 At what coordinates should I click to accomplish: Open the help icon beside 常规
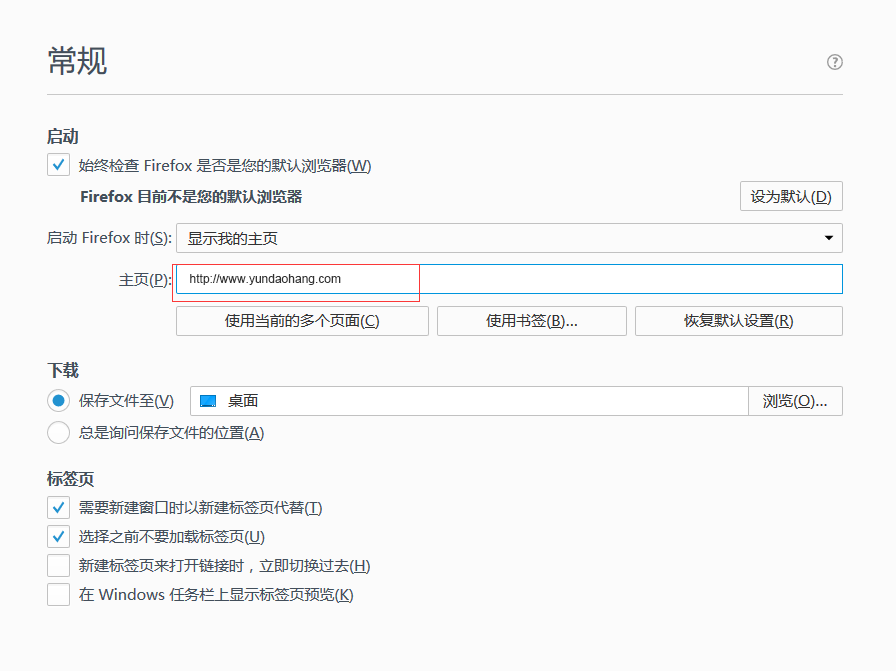[x=834, y=62]
